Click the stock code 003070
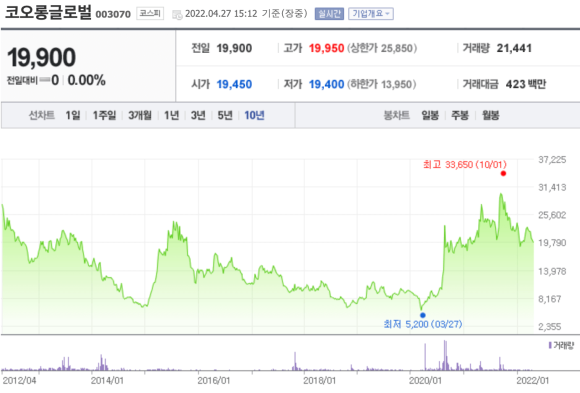 113,14
